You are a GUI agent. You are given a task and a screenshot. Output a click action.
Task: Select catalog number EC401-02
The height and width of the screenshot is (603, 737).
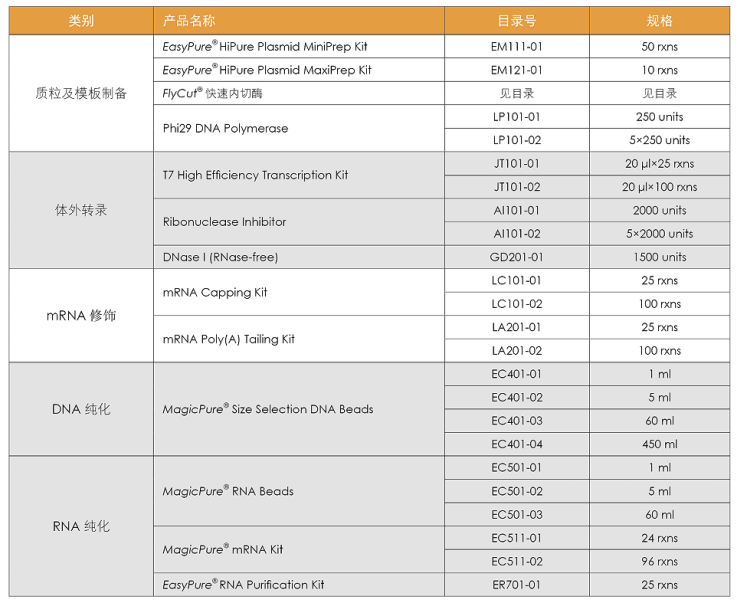(x=517, y=397)
